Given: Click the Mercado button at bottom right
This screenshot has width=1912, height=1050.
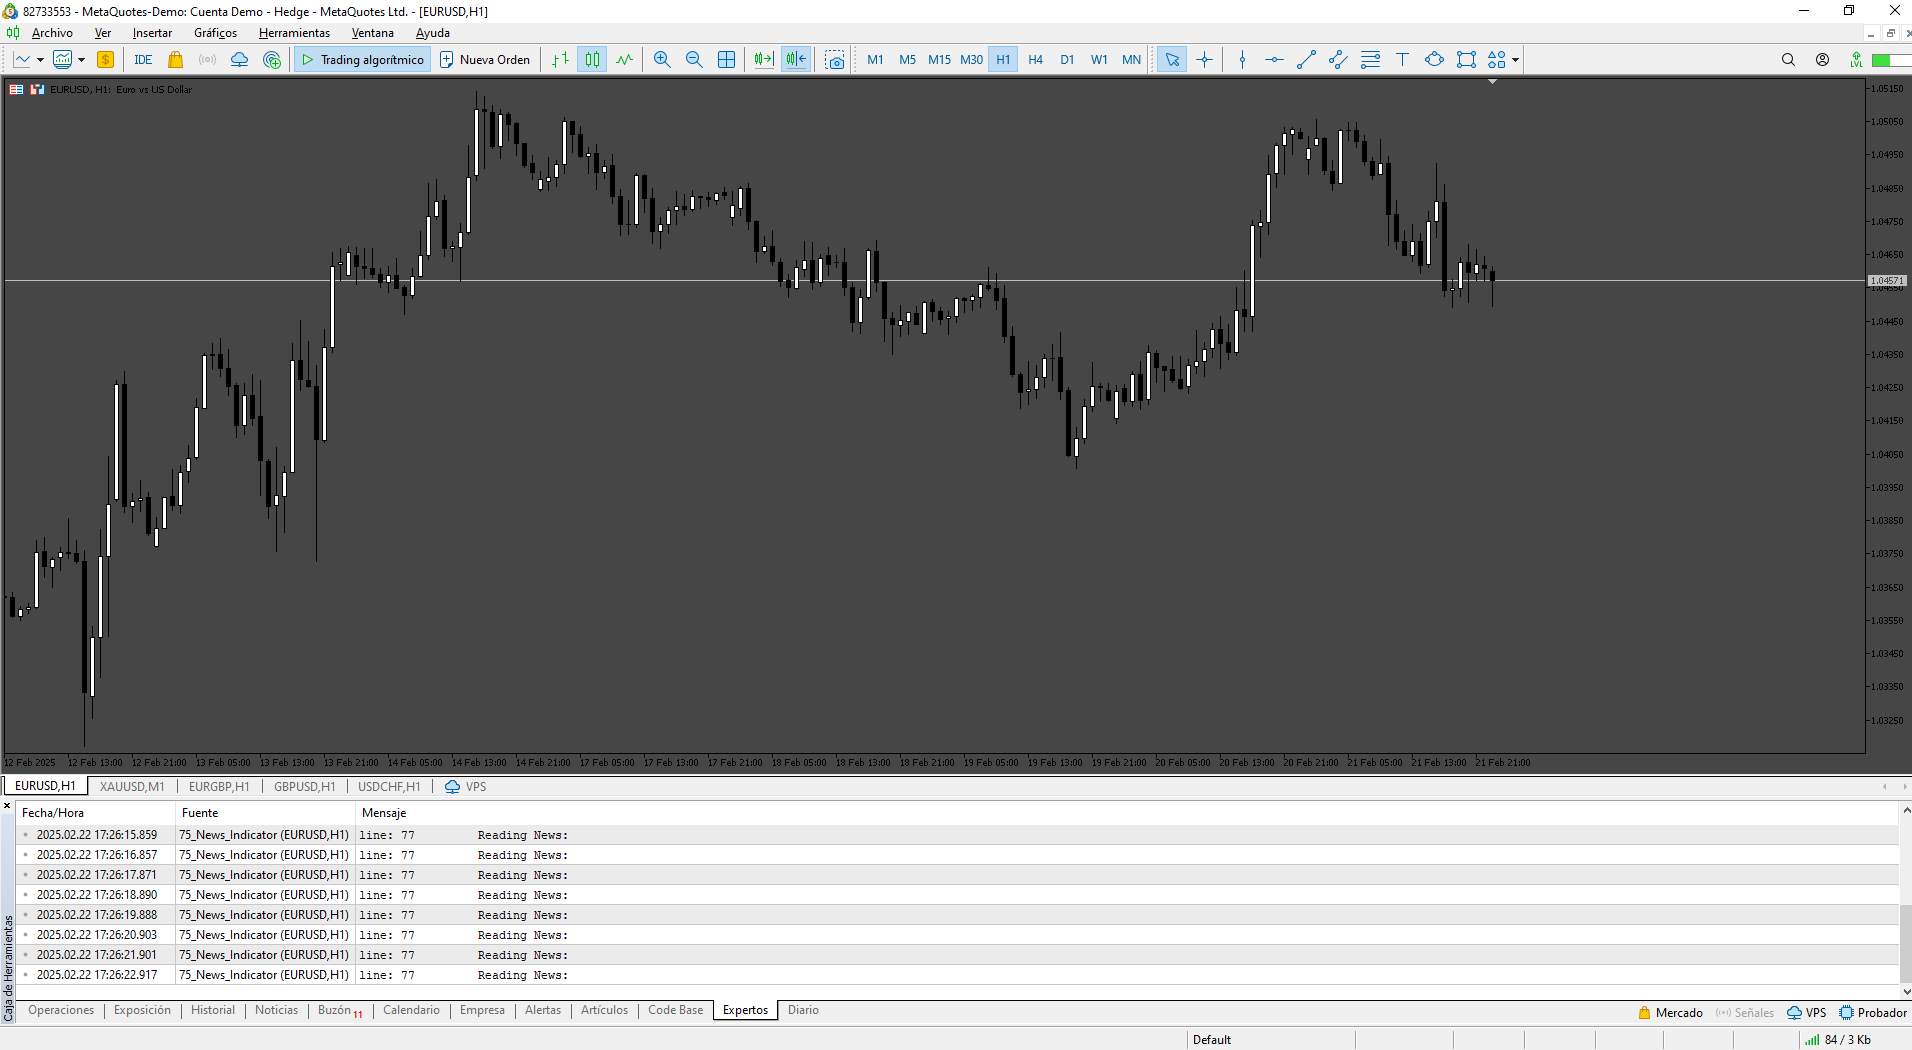Looking at the screenshot, I should 1670,1013.
